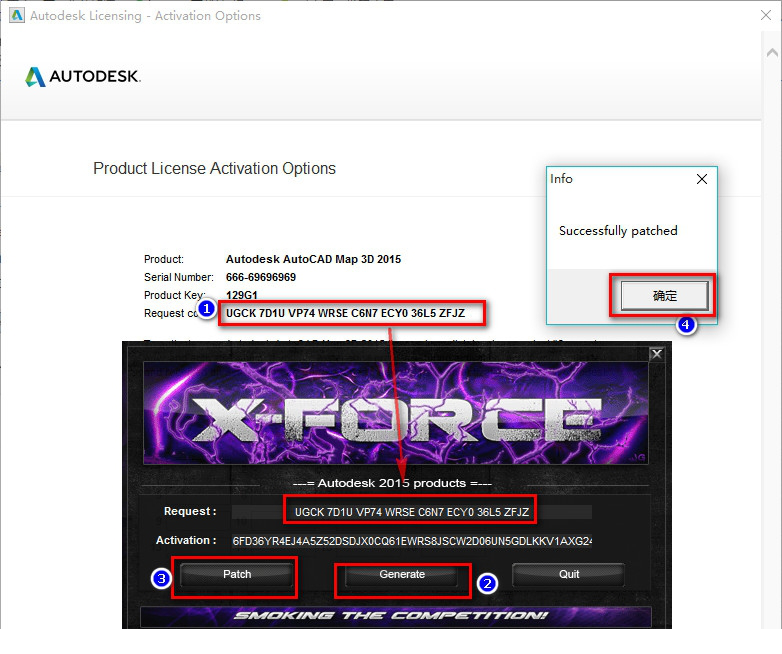The width and height of the screenshot is (782, 654).
Task: Click the 'Autodesk 2015 products' label
Action: (x=392, y=483)
